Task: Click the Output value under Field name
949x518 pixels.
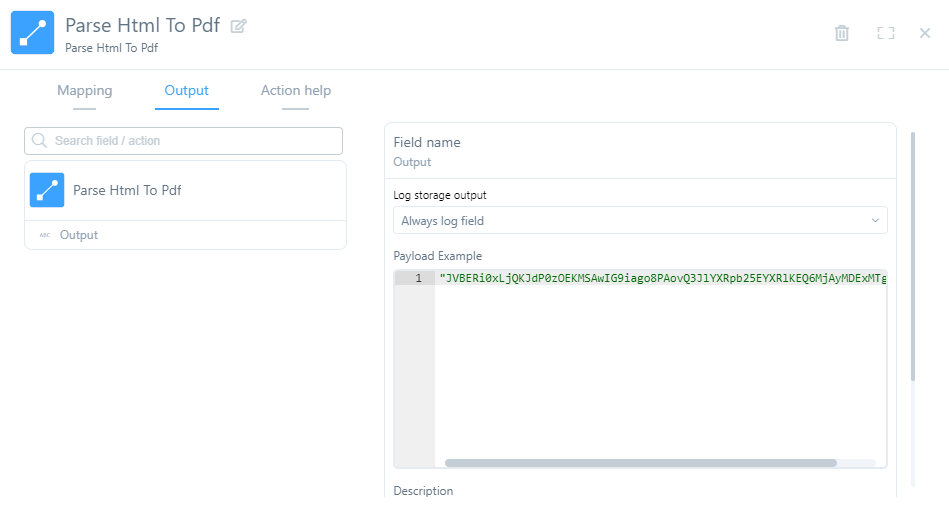Action: click(412, 162)
